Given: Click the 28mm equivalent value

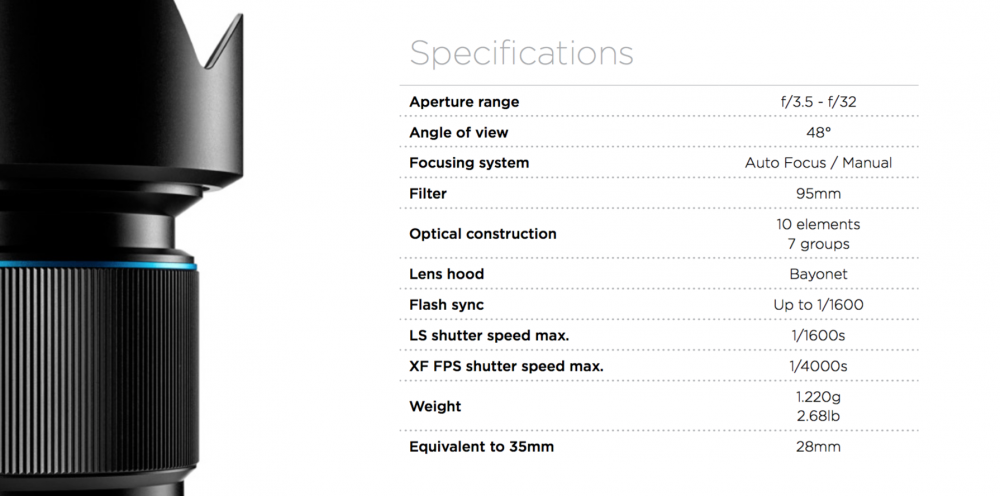Looking at the screenshot, I should [818, 447].
